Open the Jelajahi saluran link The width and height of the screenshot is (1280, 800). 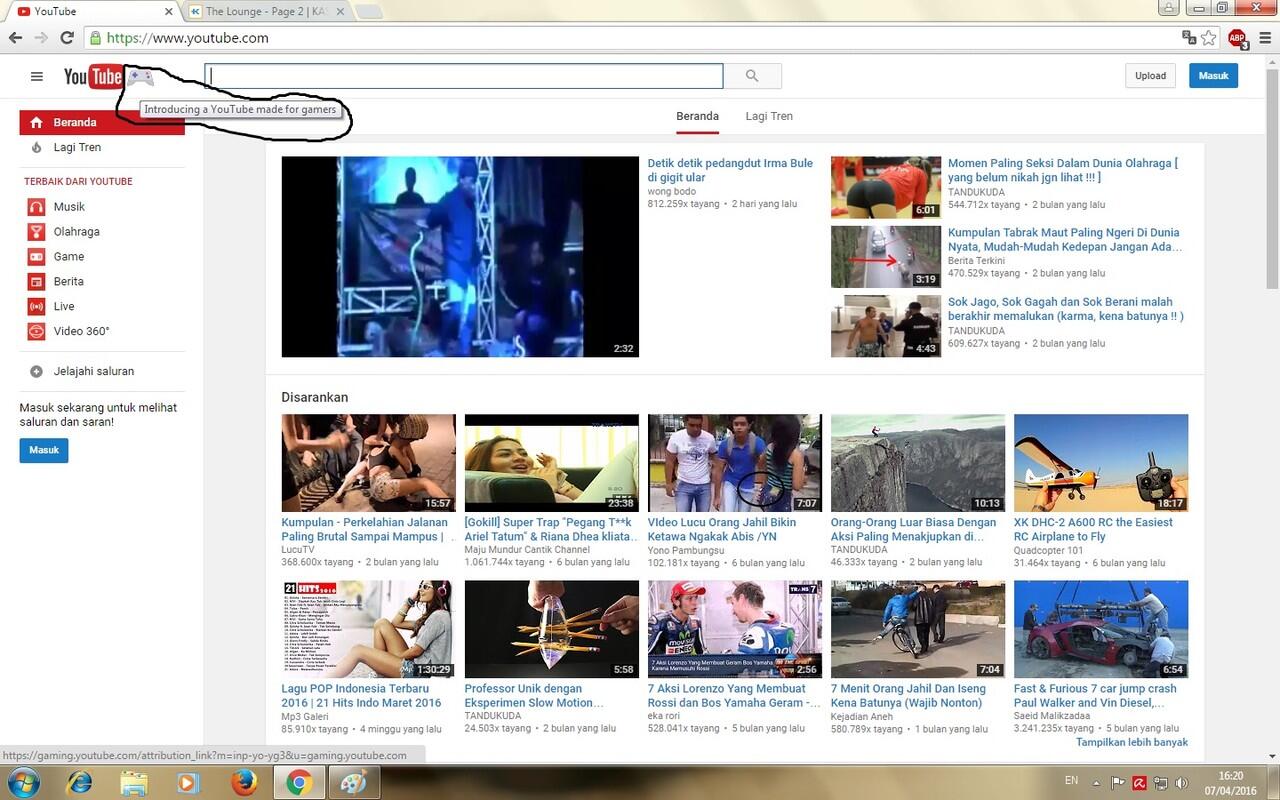[94, 371]
